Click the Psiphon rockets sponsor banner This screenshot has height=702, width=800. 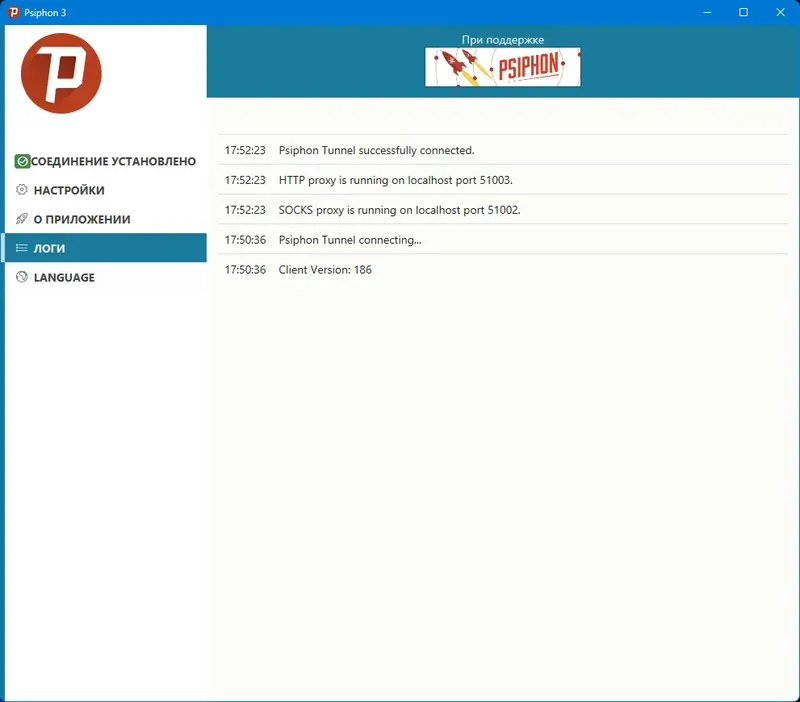(503, 67)
